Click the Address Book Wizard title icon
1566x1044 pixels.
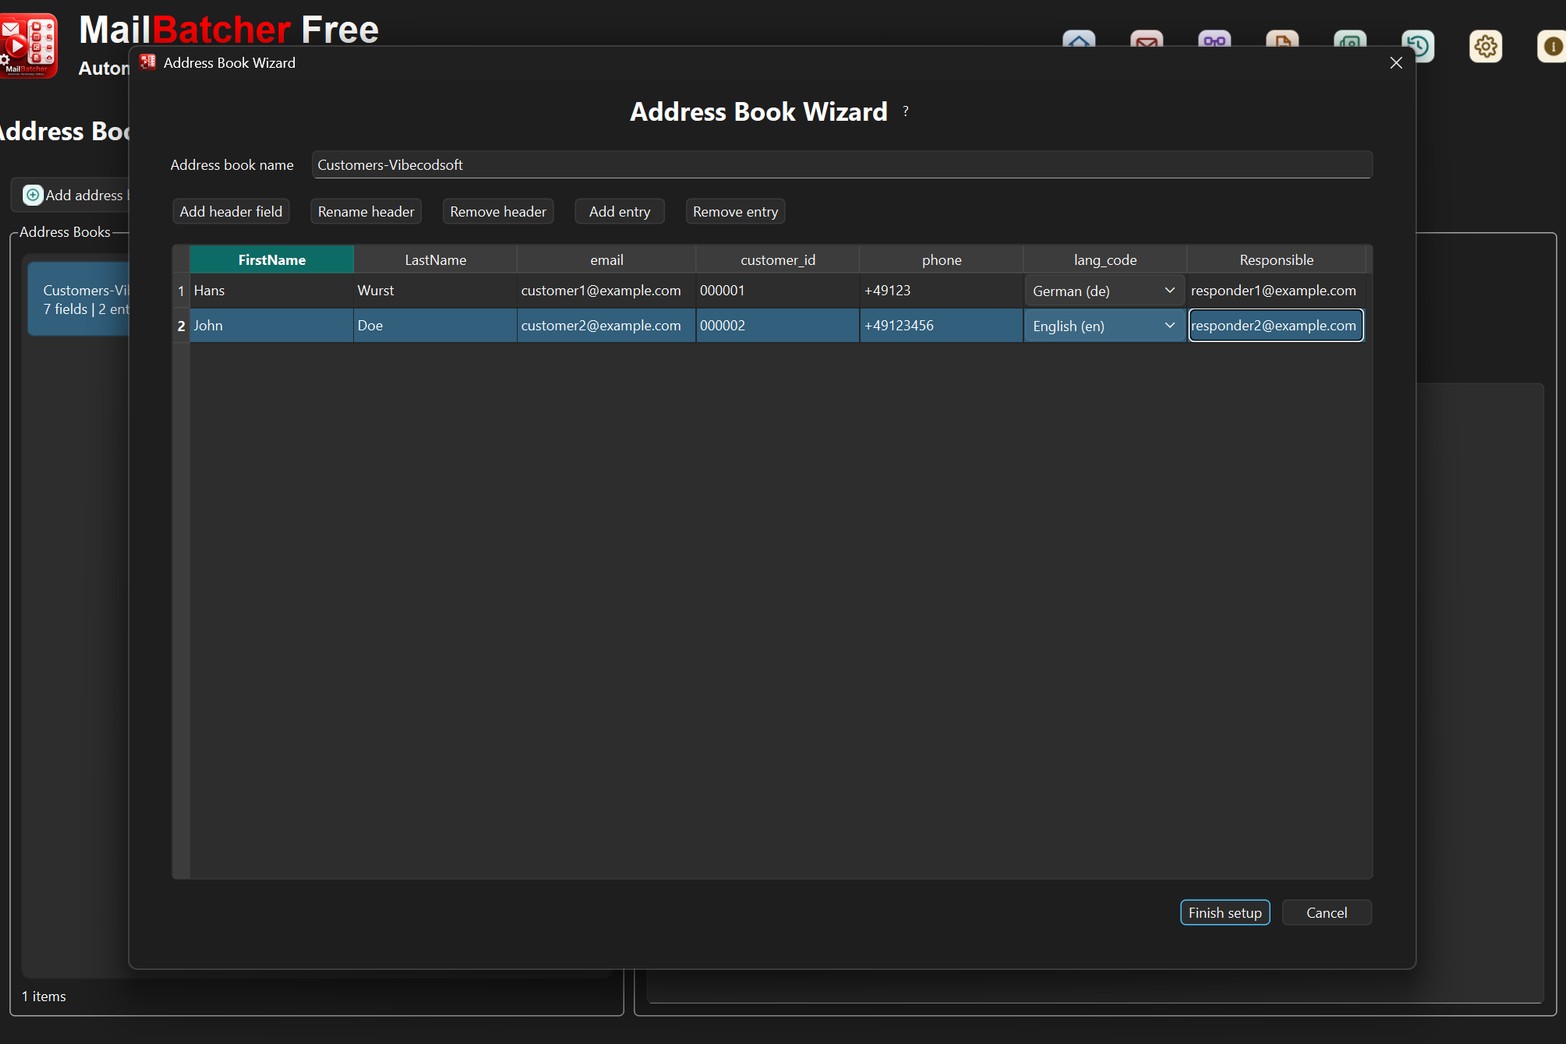[x=148, y=62]
